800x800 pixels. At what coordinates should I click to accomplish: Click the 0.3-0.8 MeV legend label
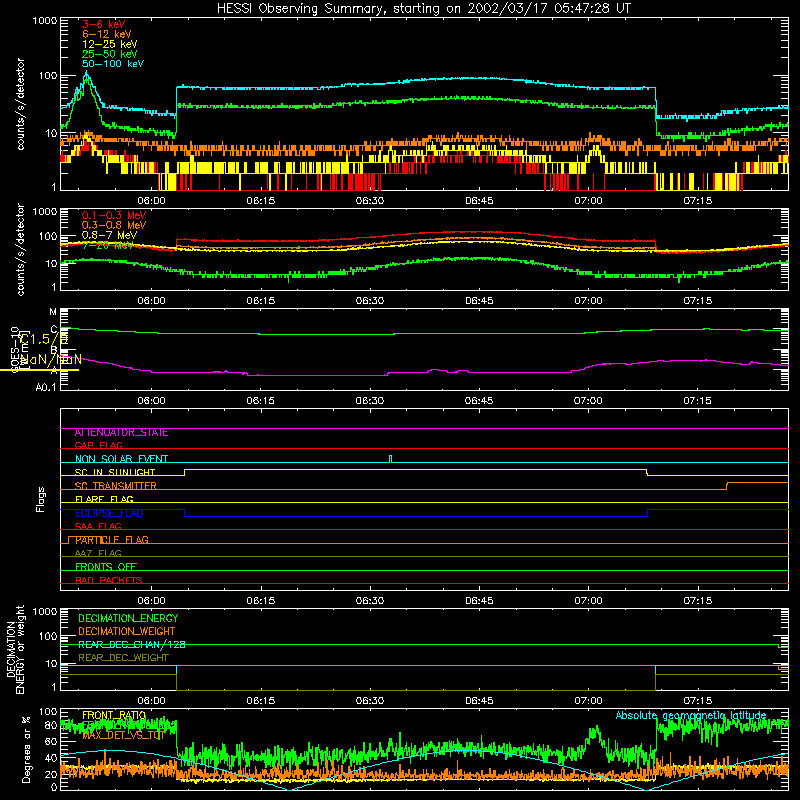(114, 225)
